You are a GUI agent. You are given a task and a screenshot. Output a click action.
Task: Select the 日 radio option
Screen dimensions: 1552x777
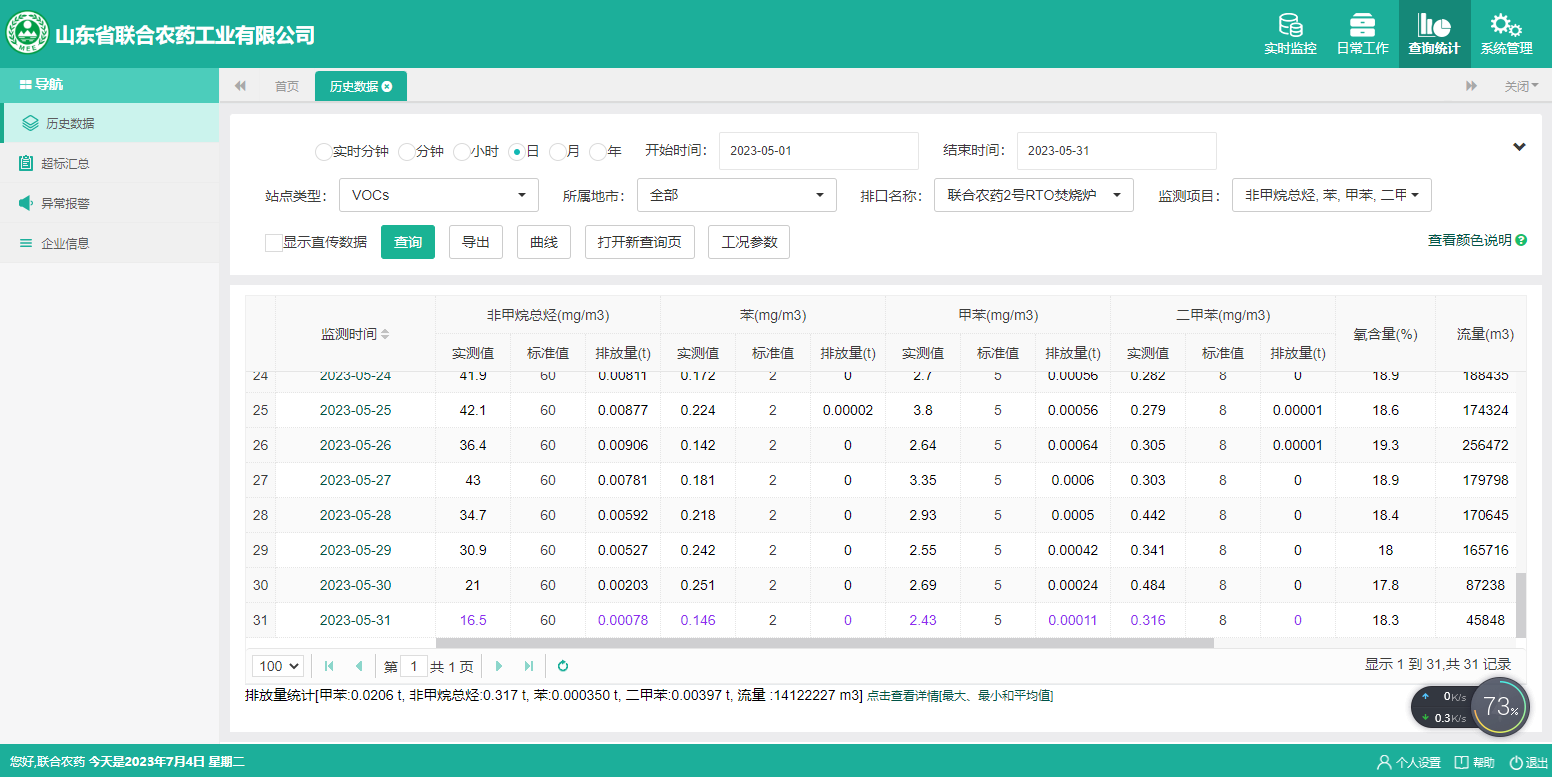coord(516,152)
